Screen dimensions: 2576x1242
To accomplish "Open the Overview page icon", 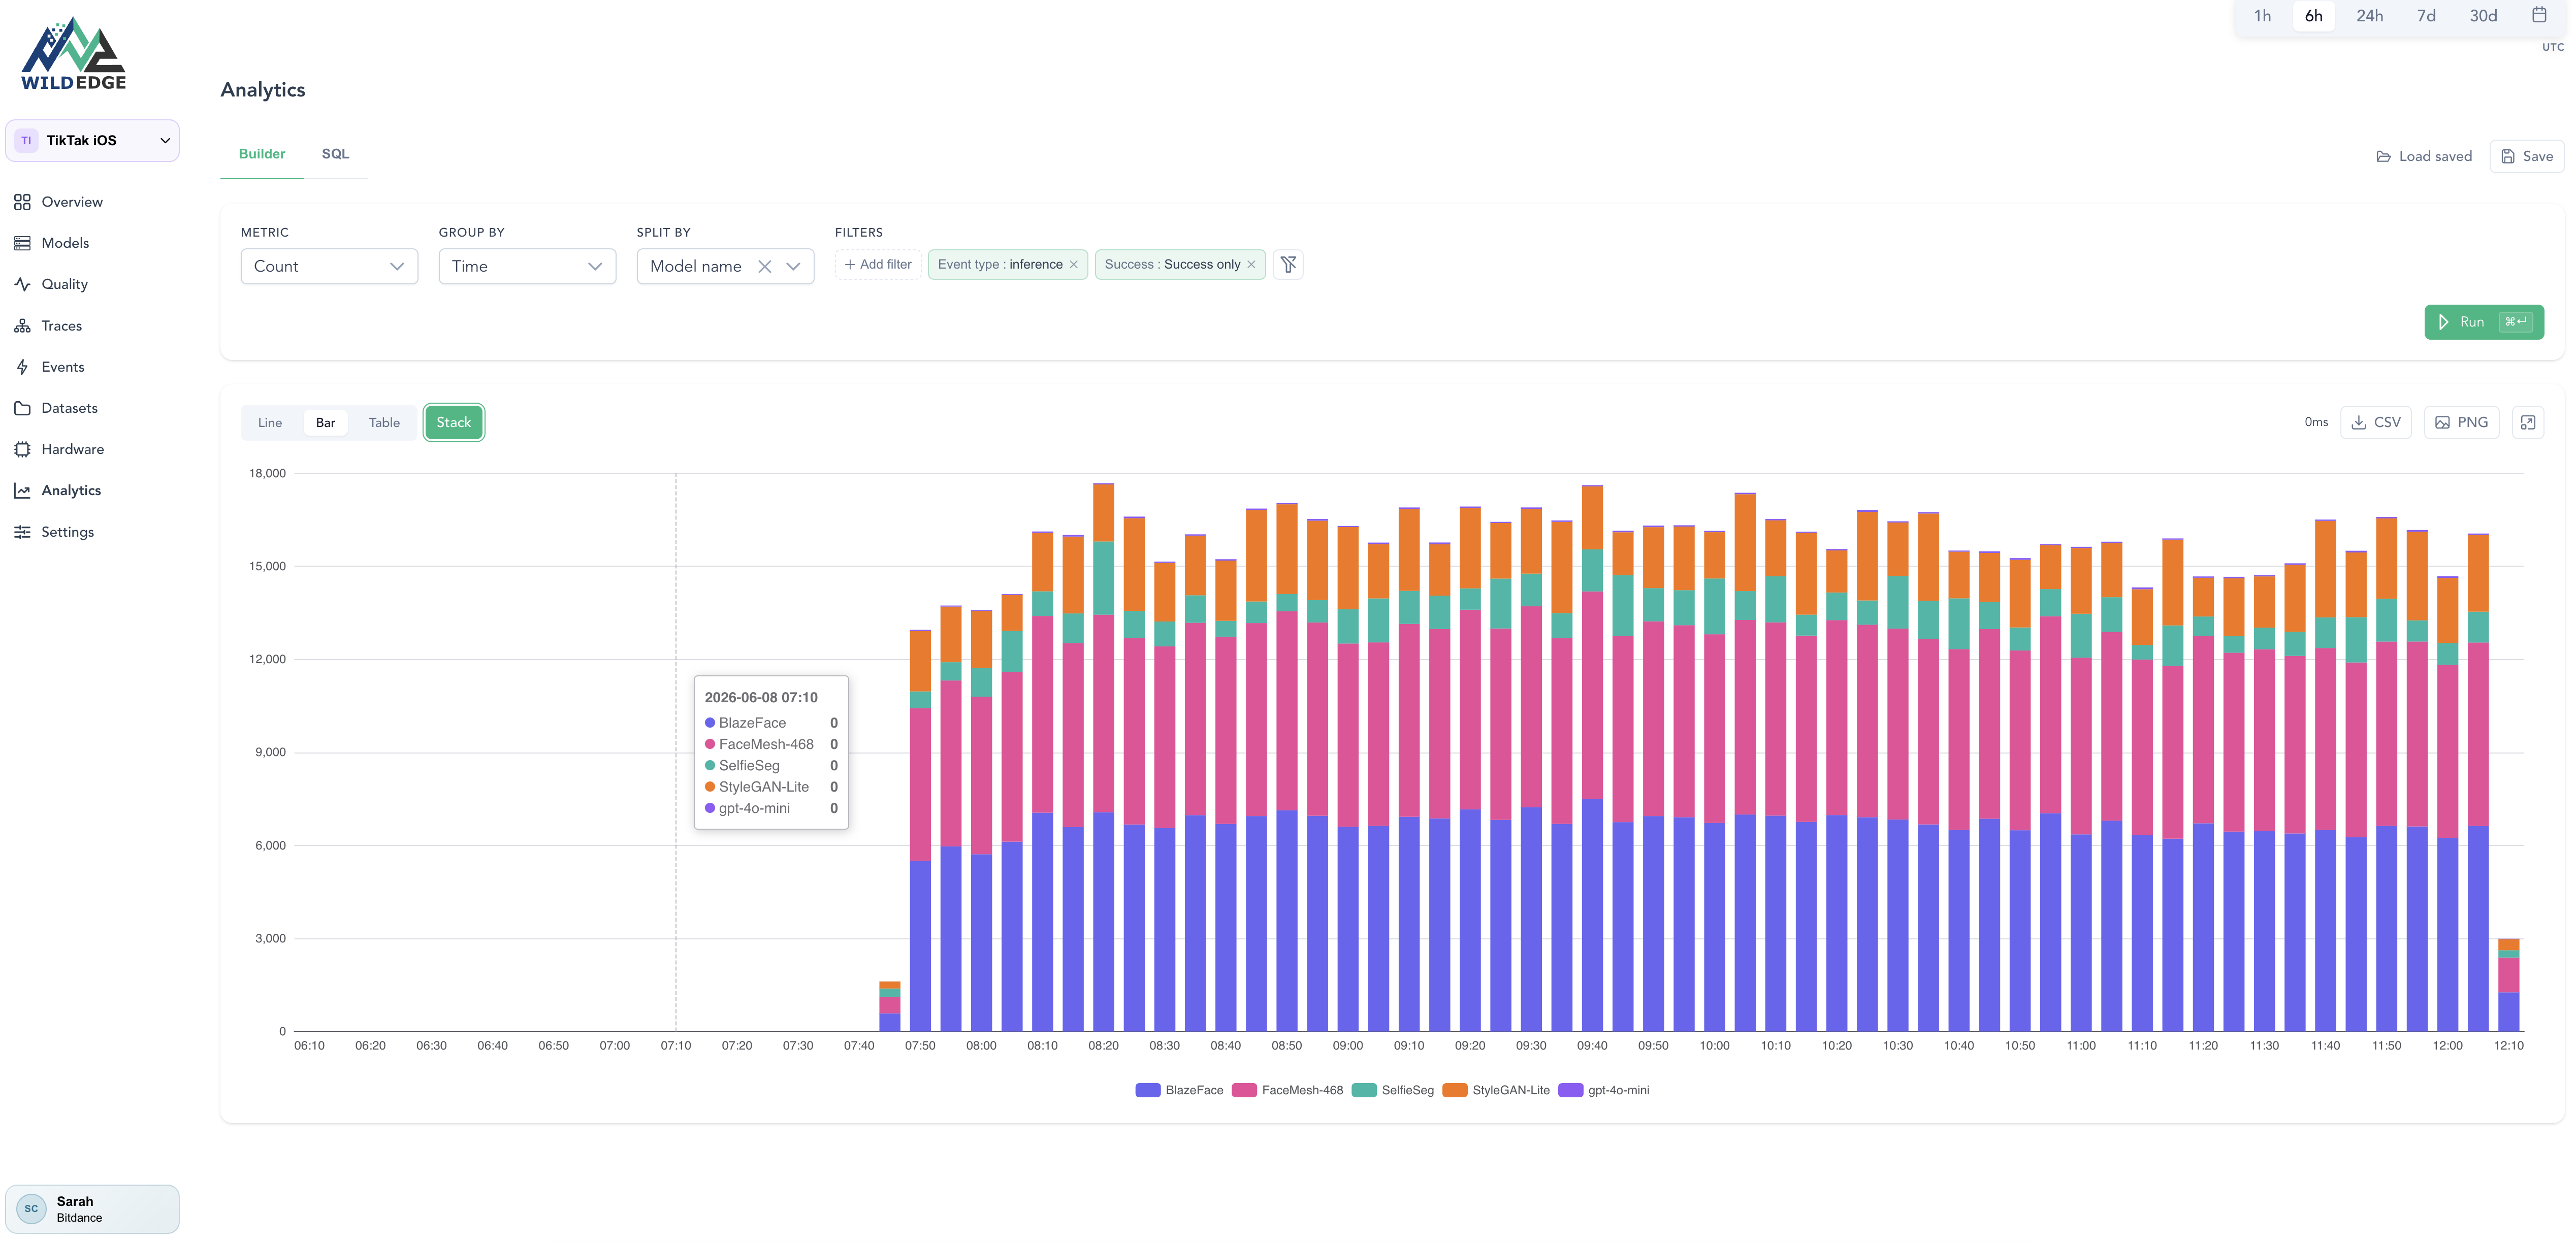I will pos(22,202).
